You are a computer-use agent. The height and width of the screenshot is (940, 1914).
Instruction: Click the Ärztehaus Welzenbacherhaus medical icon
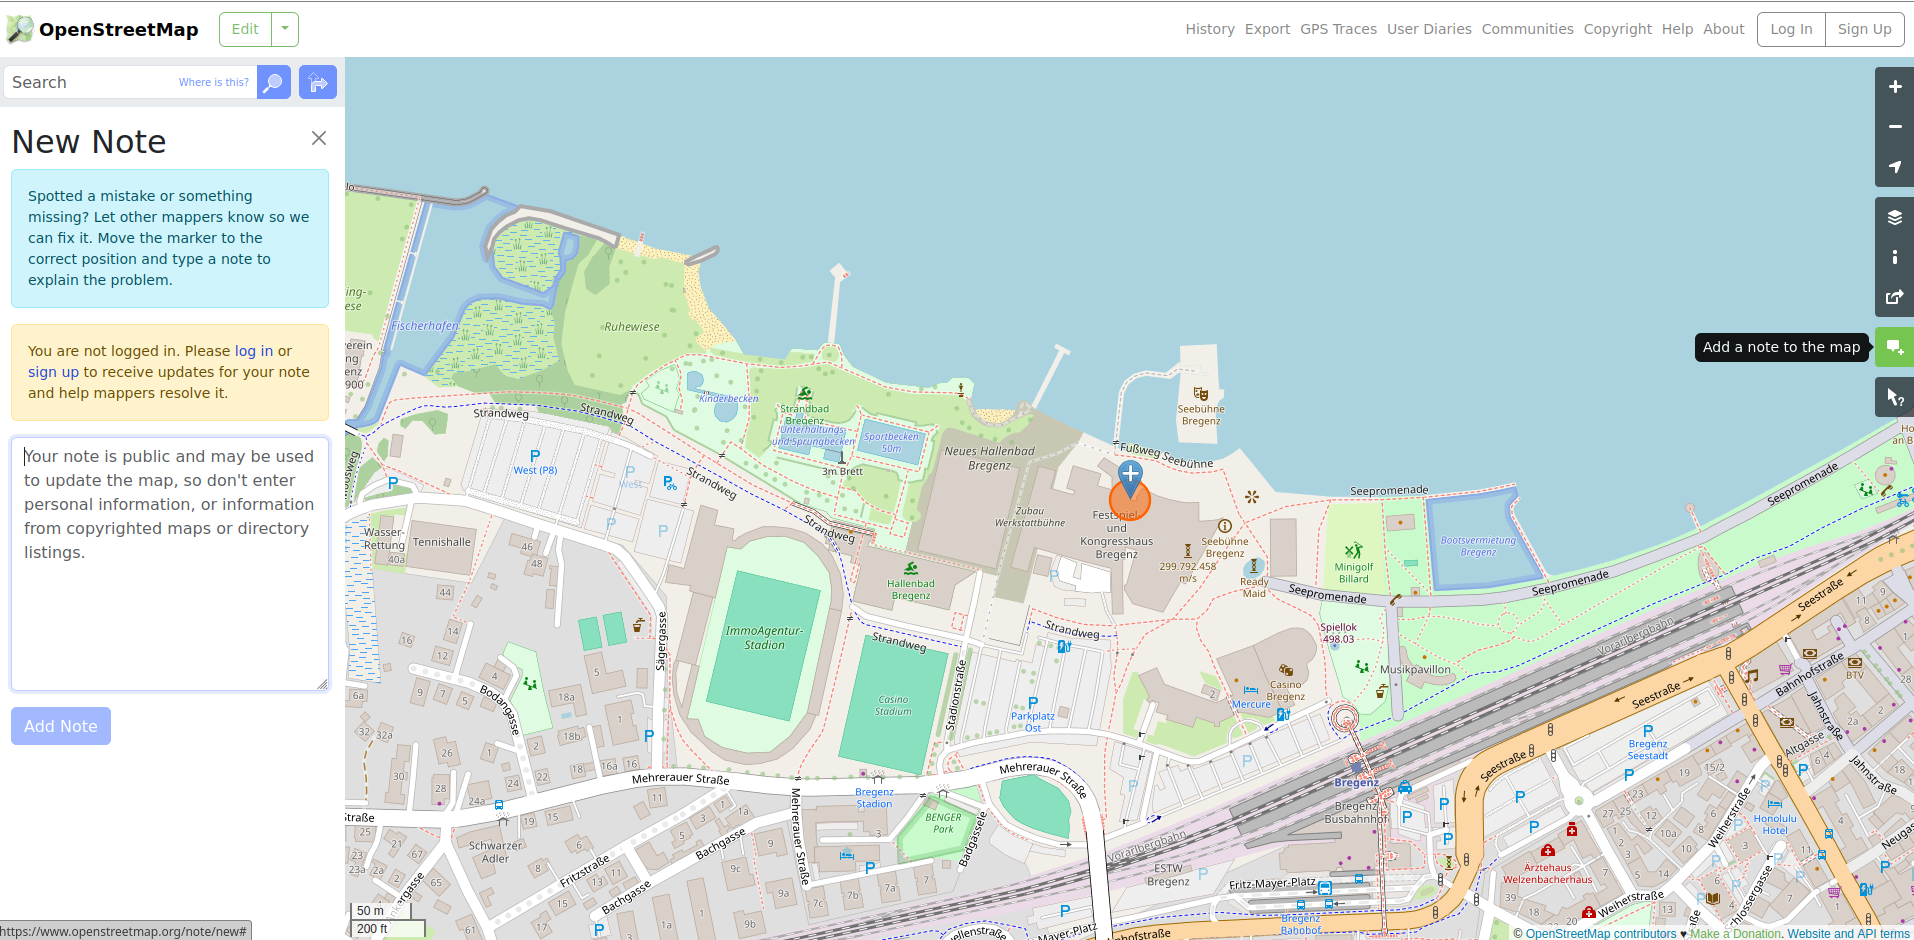click(x=1548, y=851)
